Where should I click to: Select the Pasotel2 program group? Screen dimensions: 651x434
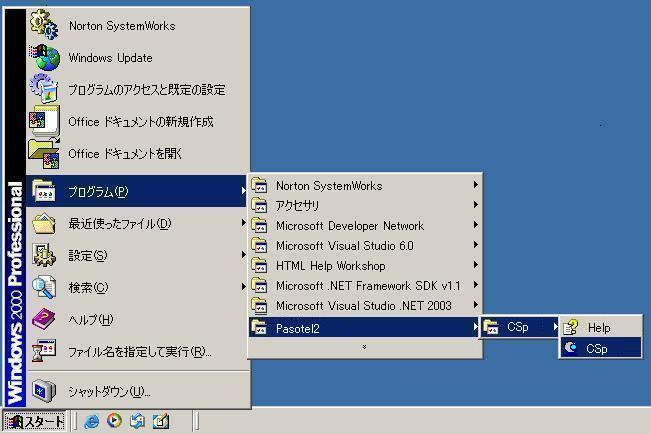(x=365, y=328)
